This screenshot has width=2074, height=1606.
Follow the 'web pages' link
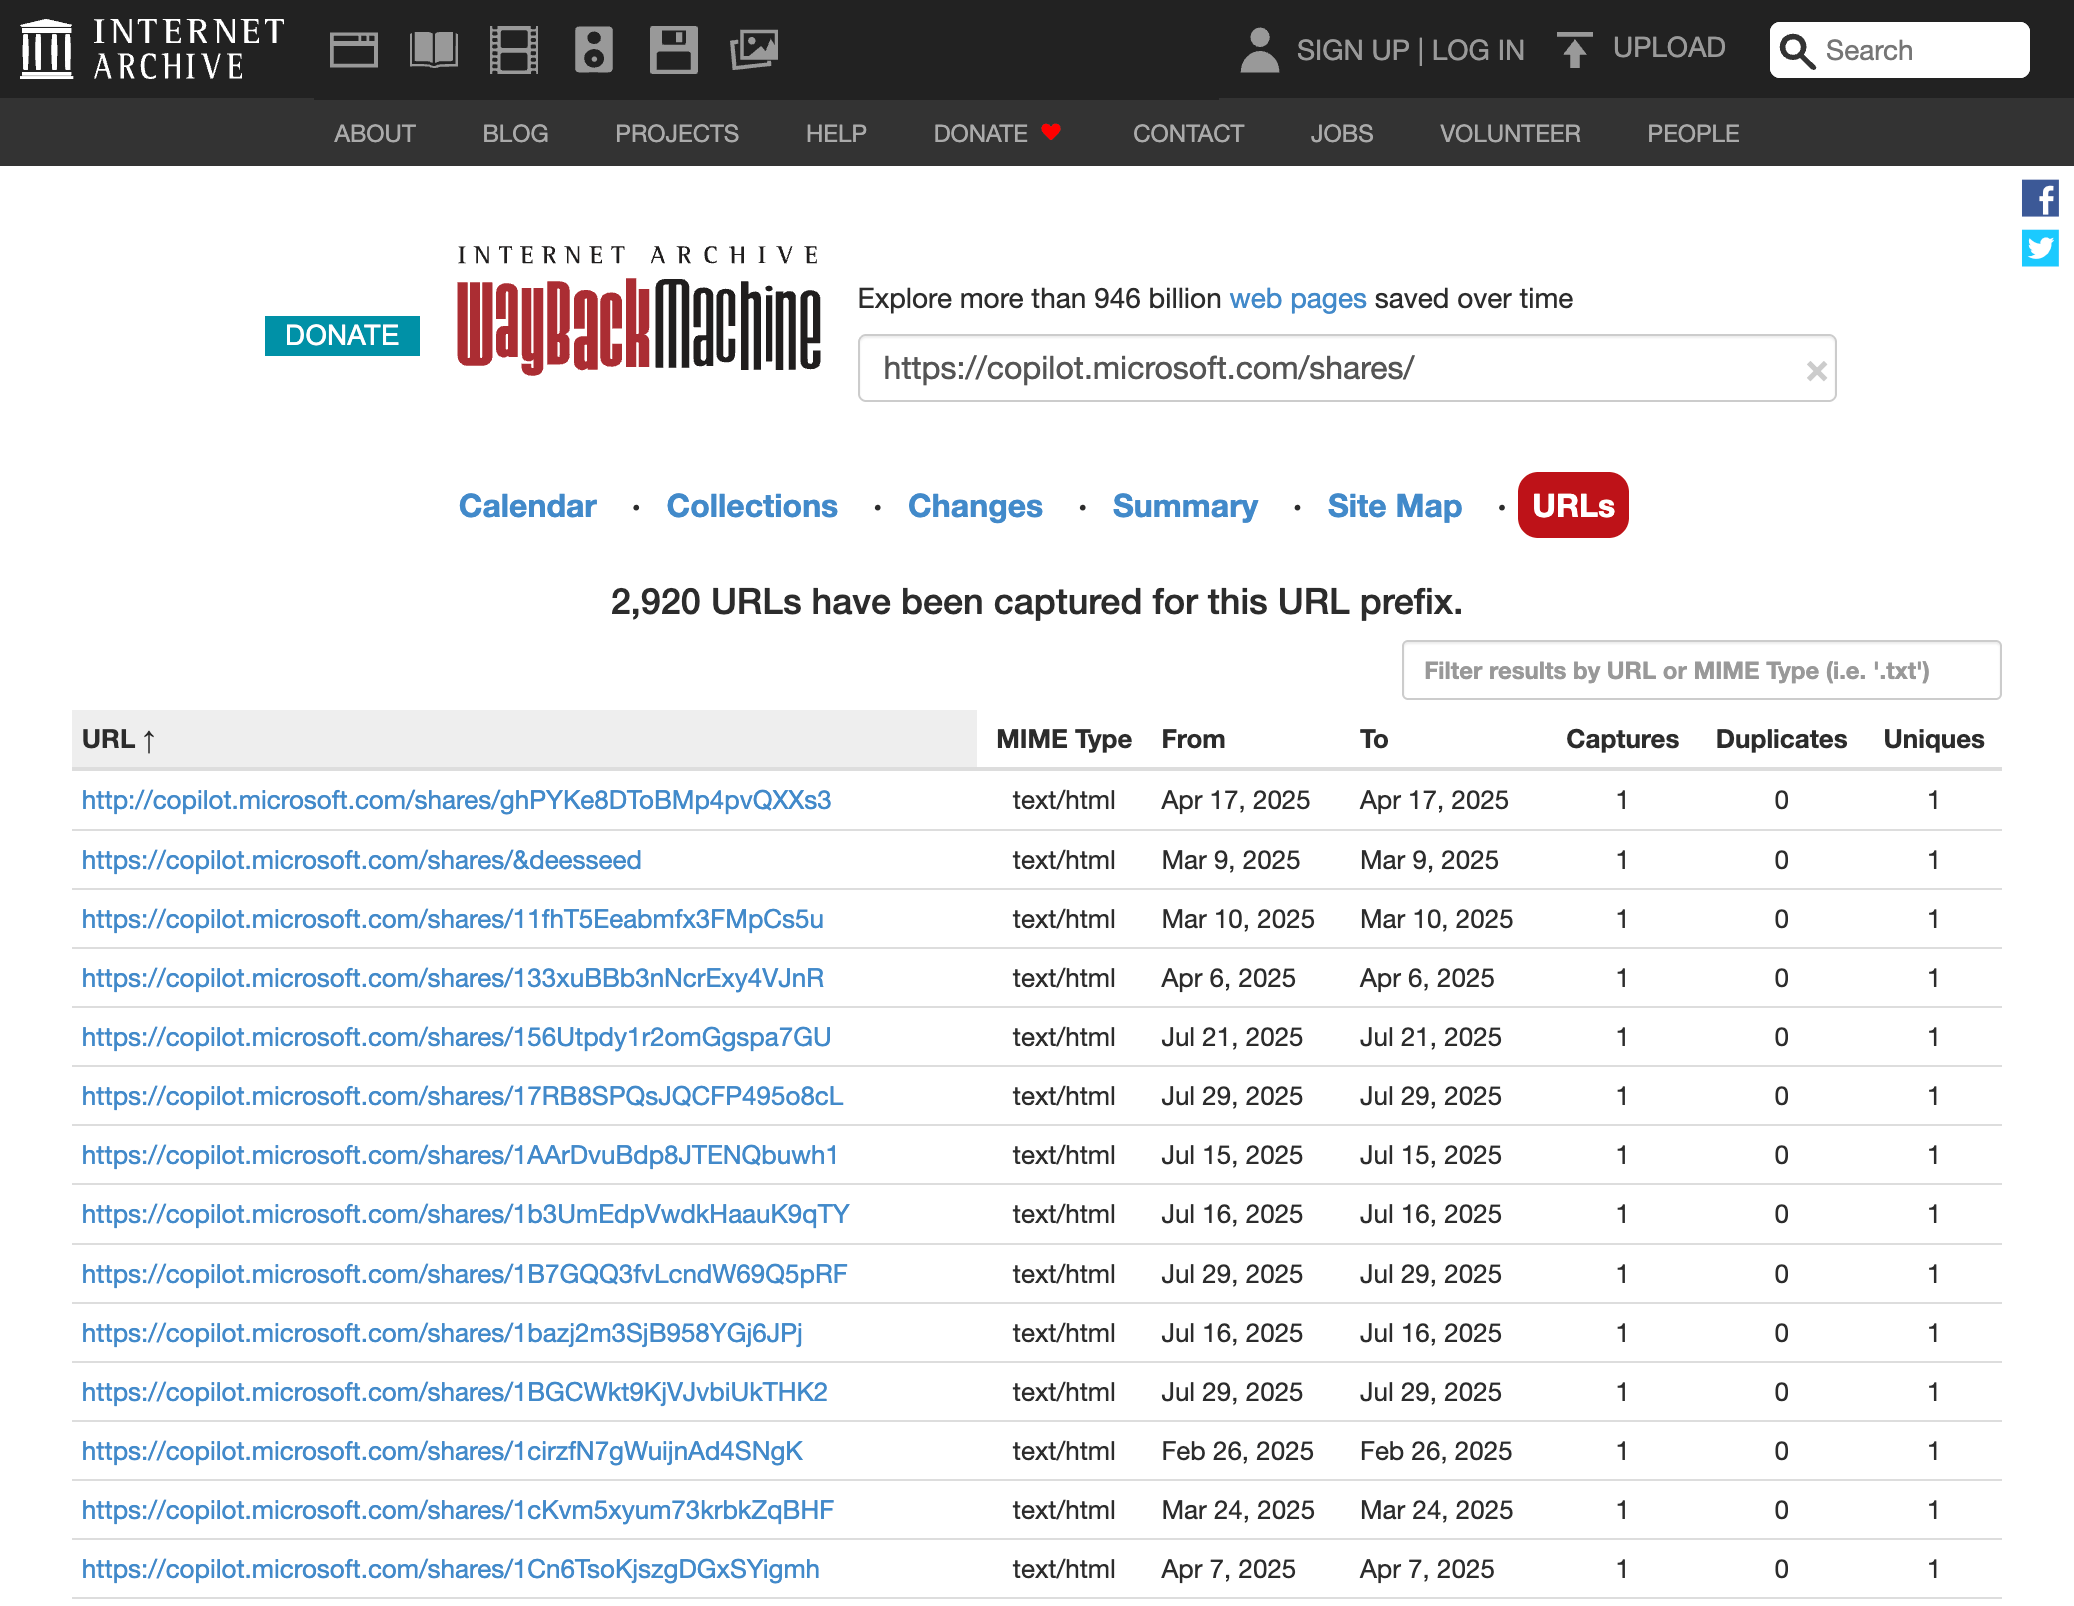[1297, 298]
